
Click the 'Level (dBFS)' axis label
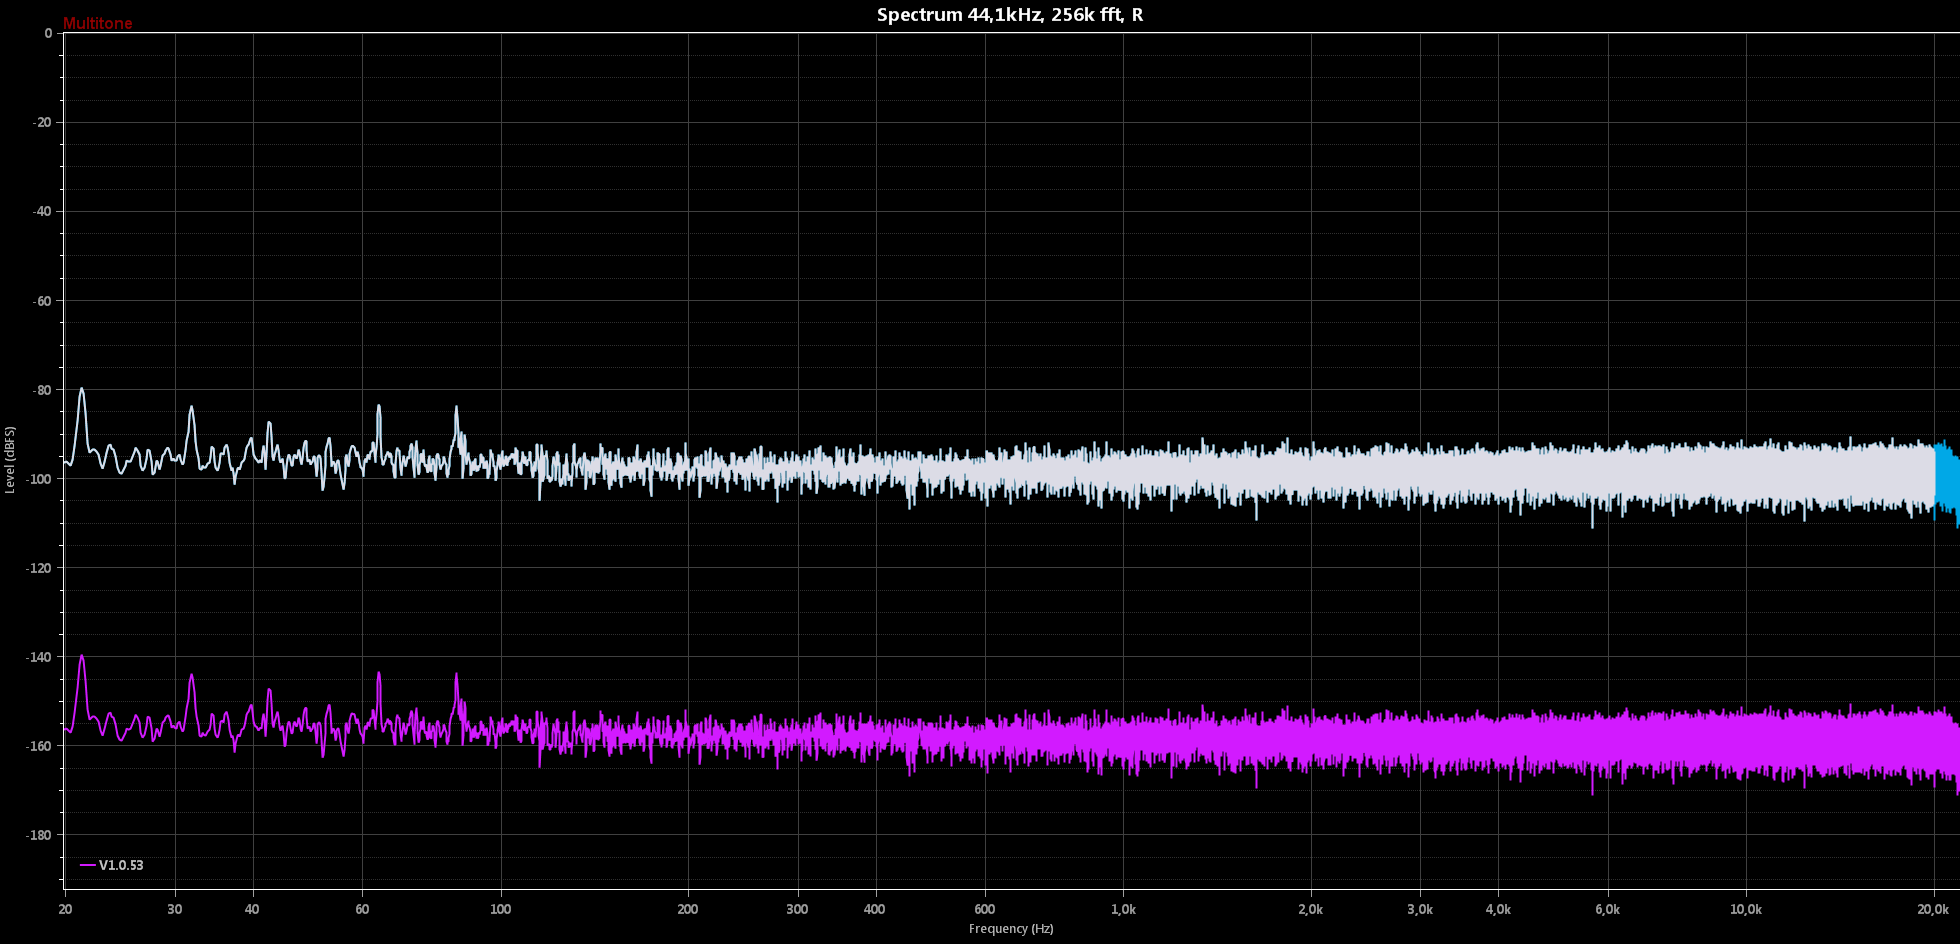pos(10,460)
